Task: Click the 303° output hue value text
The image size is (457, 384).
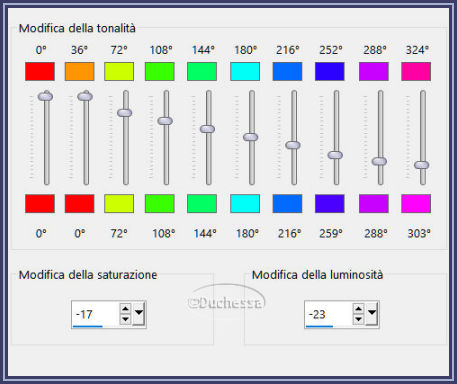Action: (x=419, y=233)
